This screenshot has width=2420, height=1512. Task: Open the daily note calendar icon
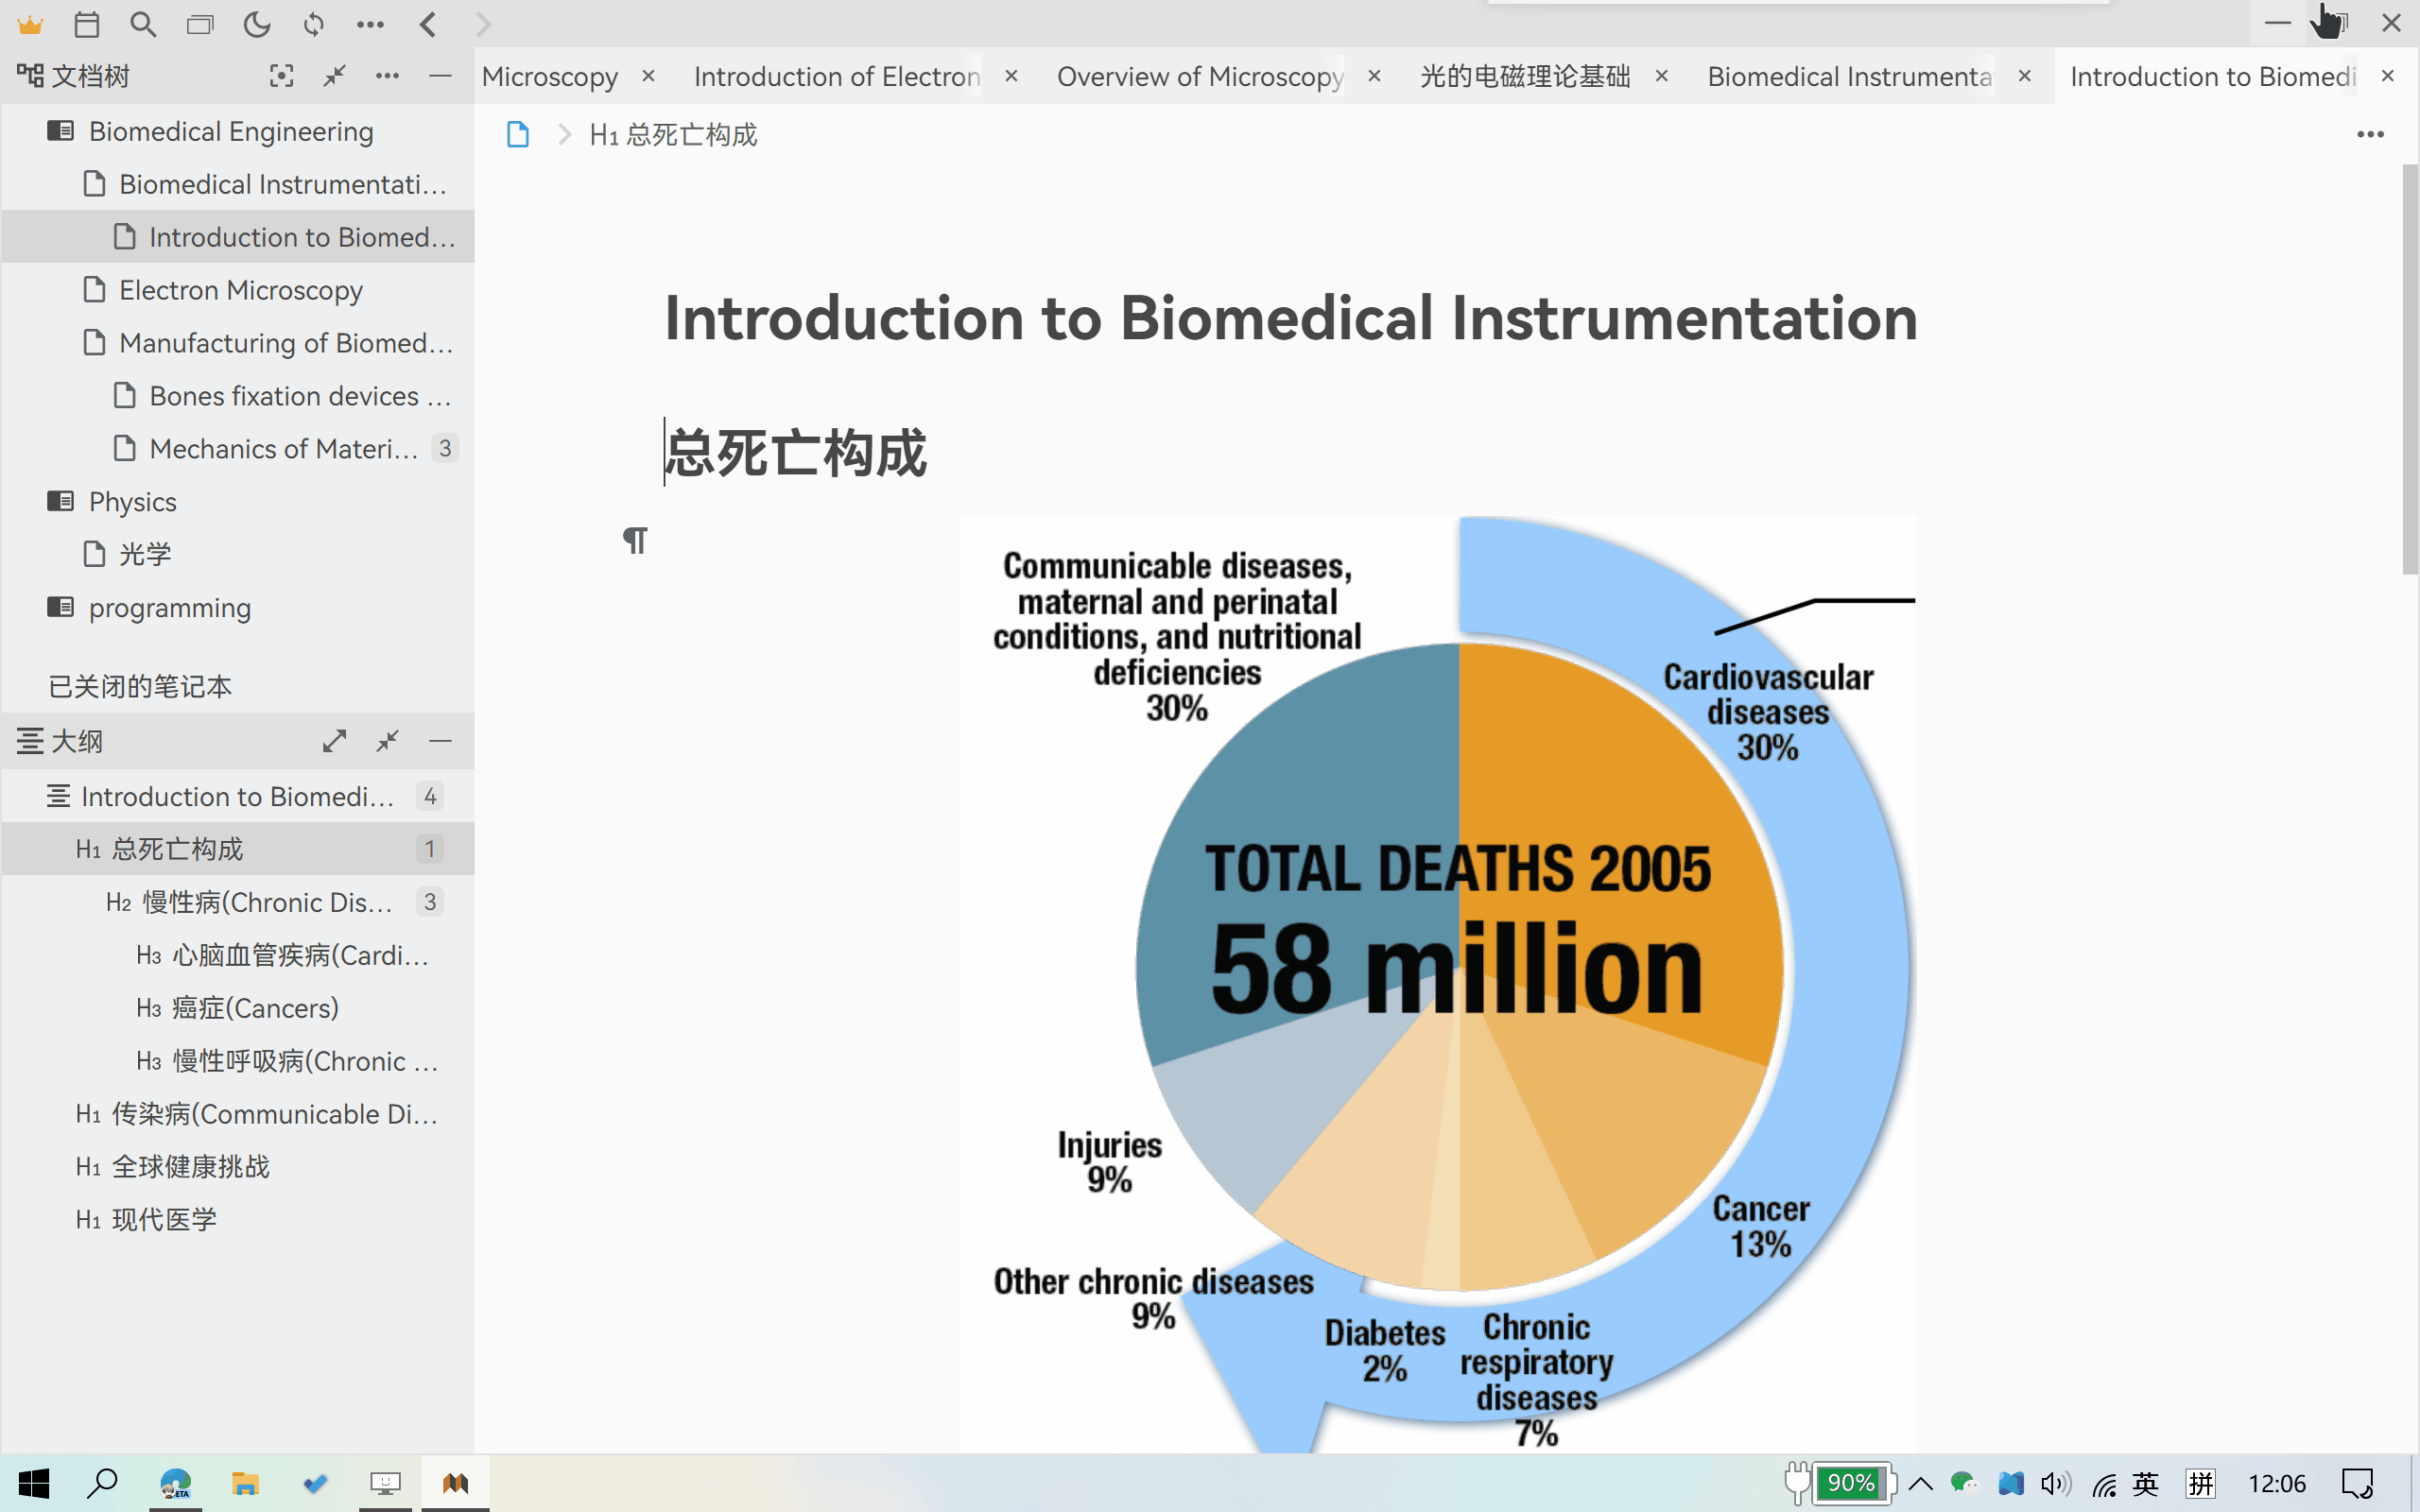pyautogui.click(x=87, y=24)
